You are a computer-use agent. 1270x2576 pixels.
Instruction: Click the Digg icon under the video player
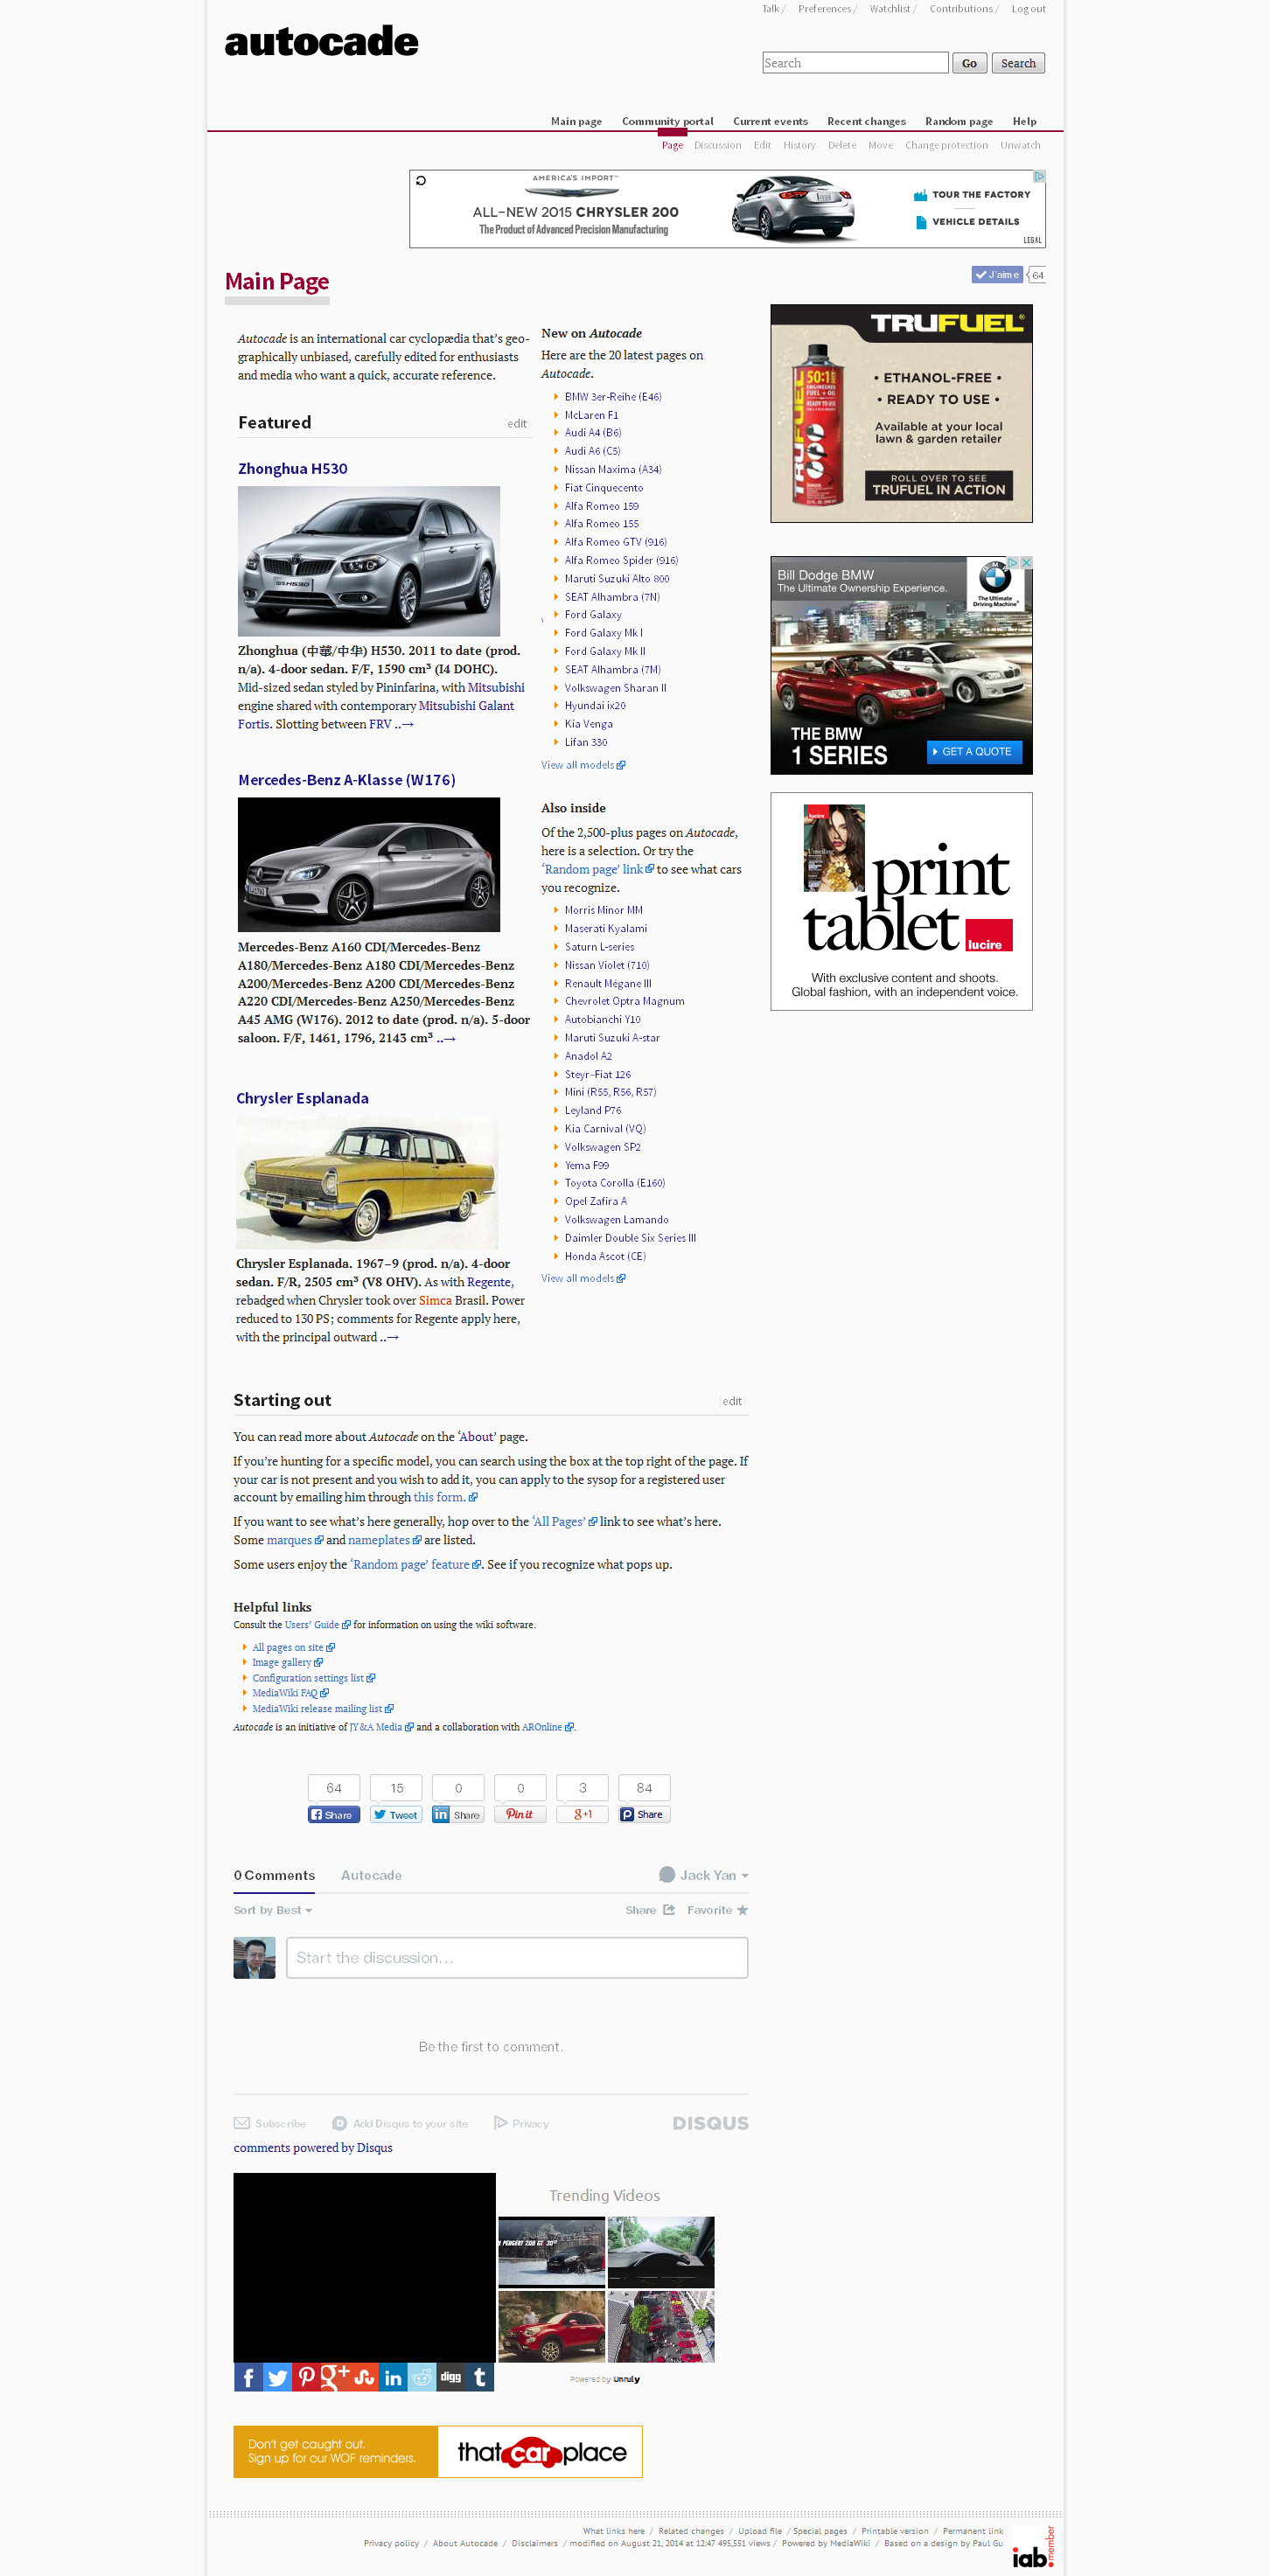coord(451,2377)
